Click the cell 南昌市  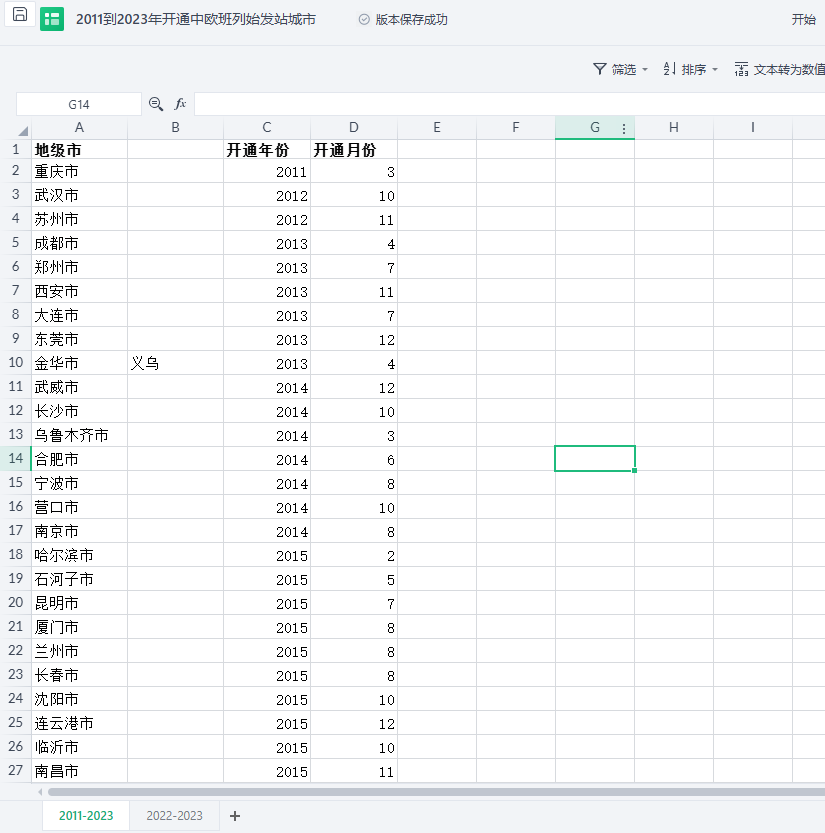(79, 771)
